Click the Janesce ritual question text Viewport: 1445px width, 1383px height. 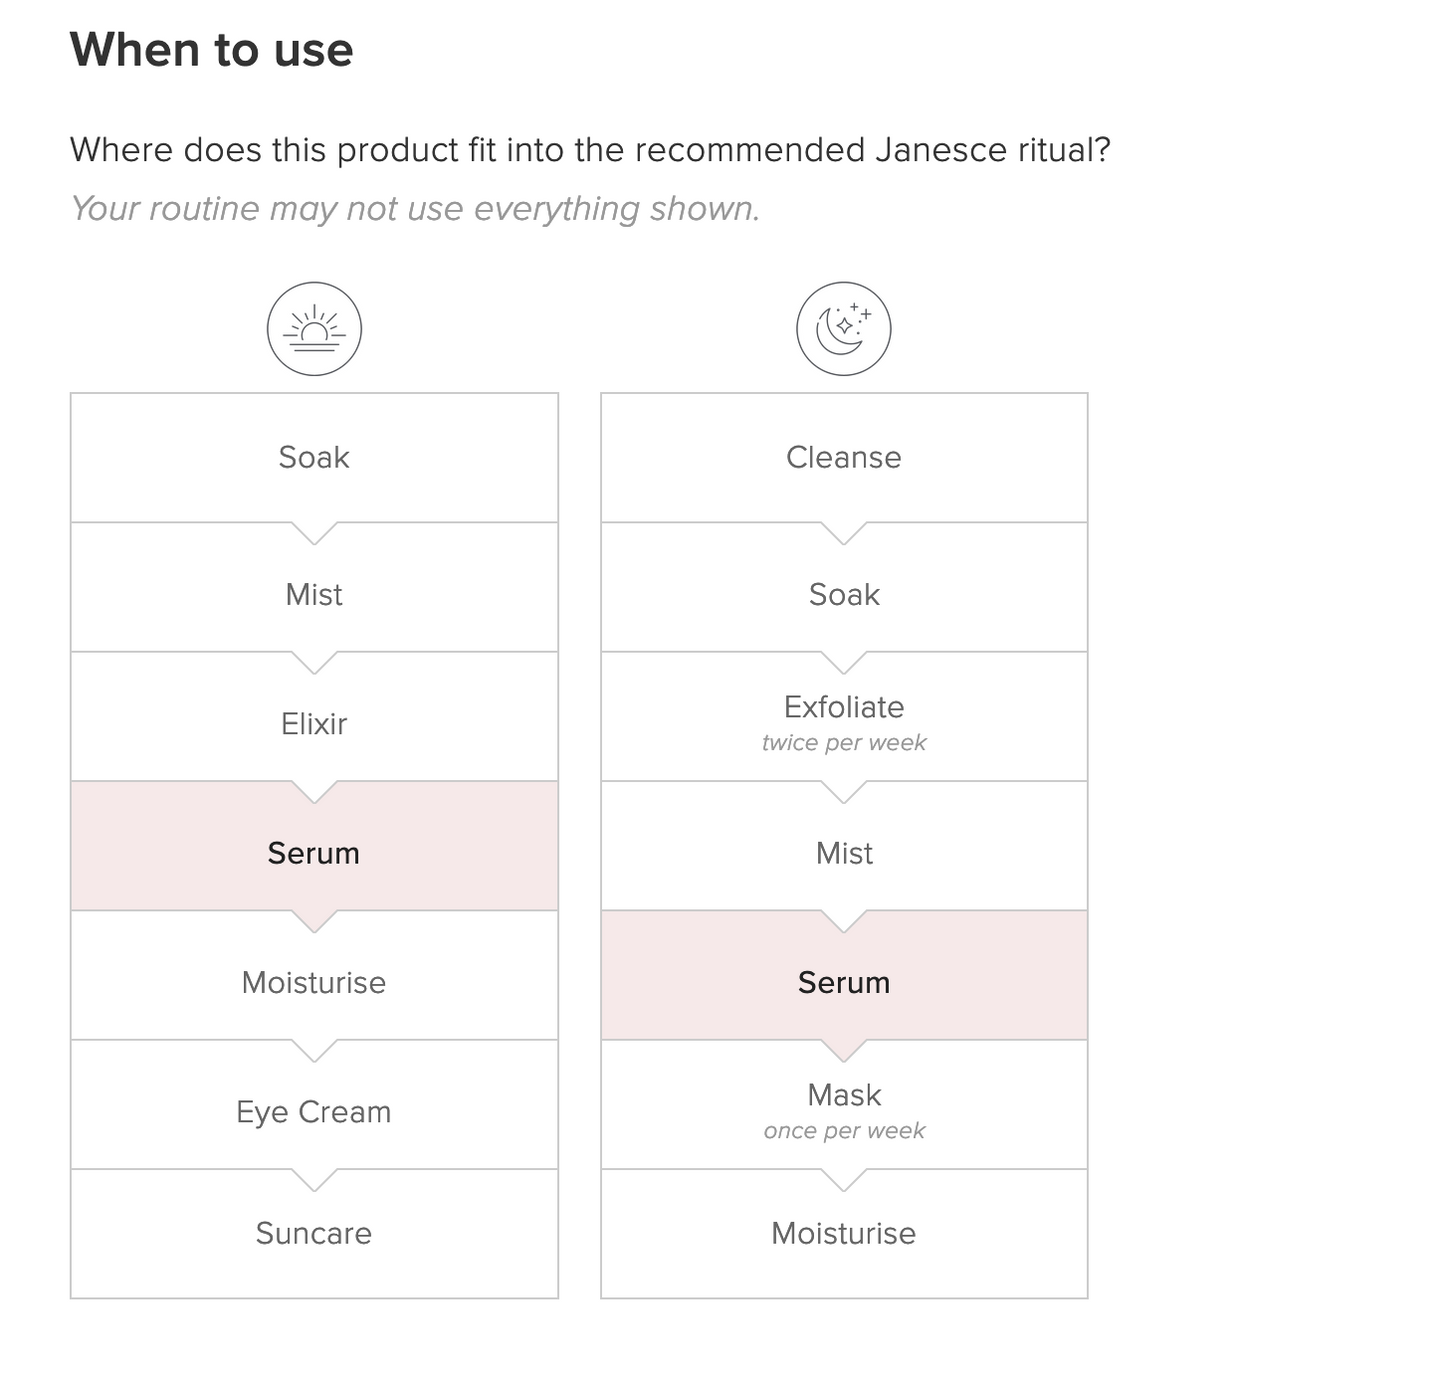tap(590, 150)
